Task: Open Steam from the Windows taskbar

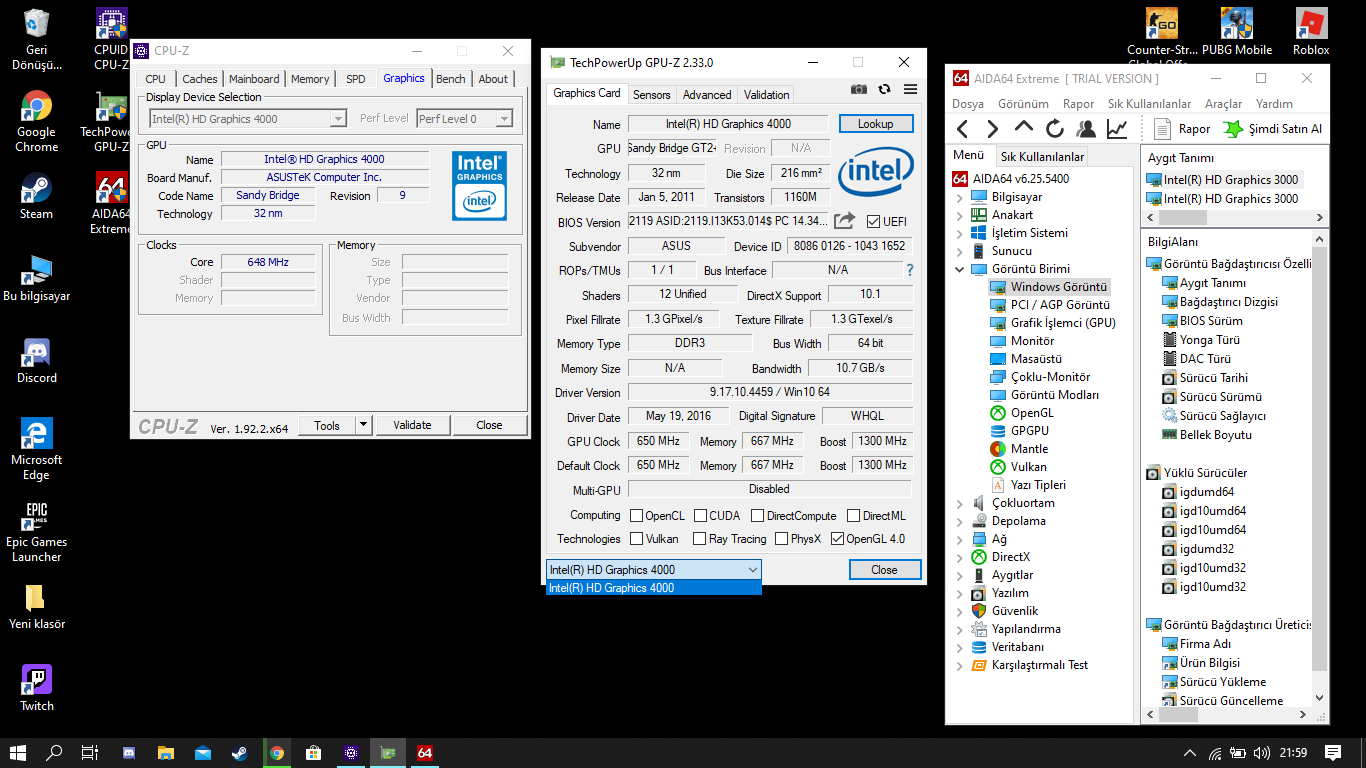Action: (x=240, y=753)
